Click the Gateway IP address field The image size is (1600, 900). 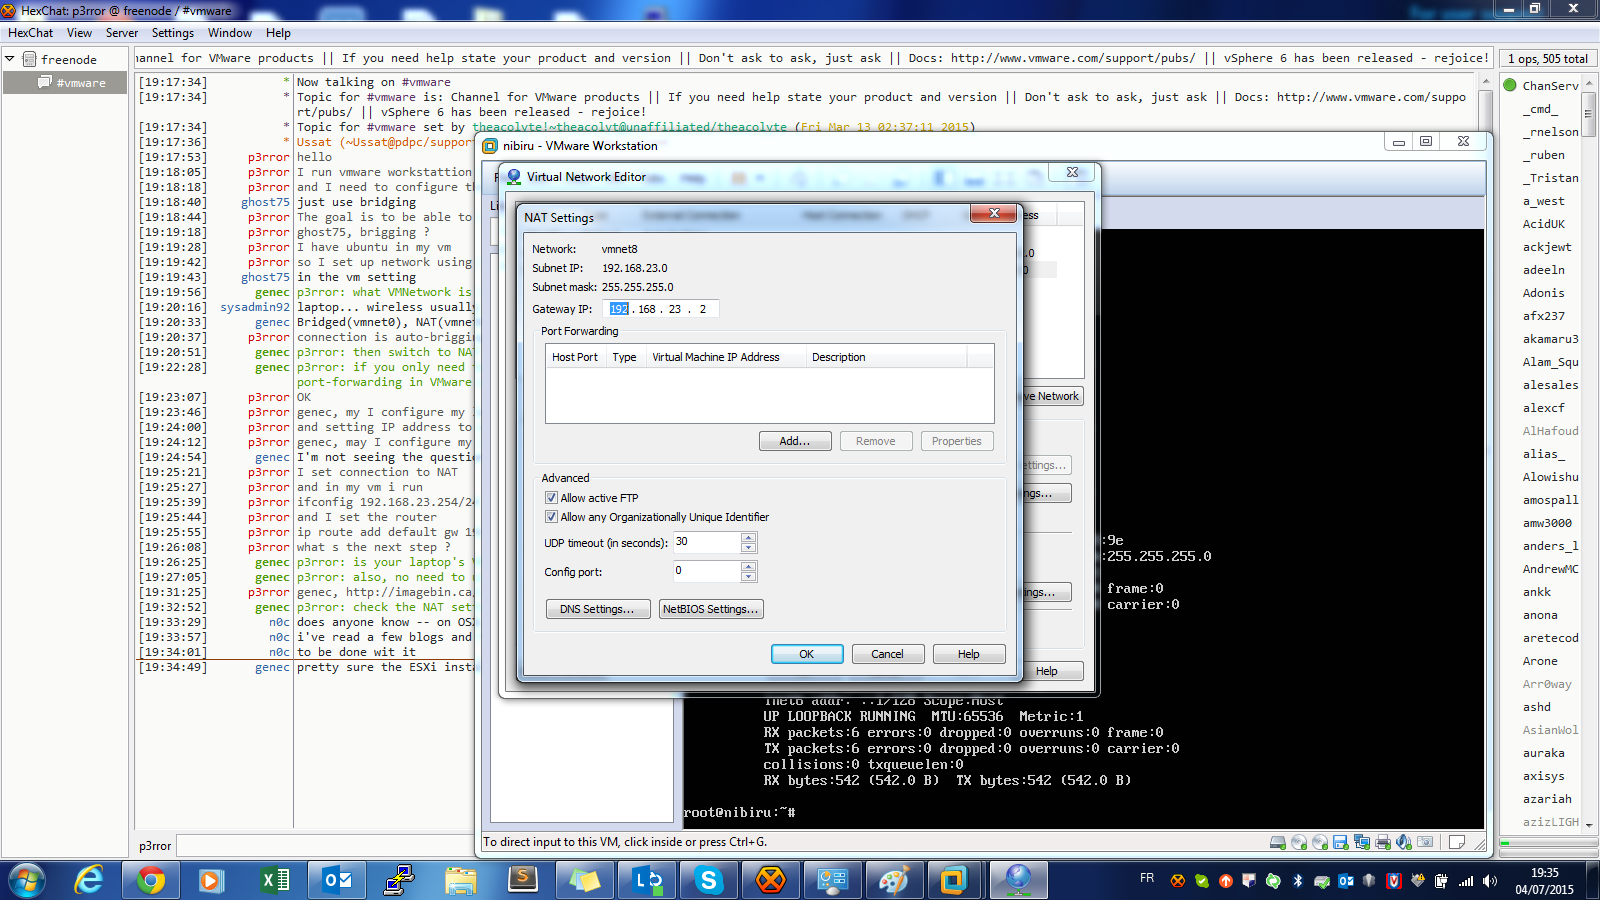pos(660,309)
